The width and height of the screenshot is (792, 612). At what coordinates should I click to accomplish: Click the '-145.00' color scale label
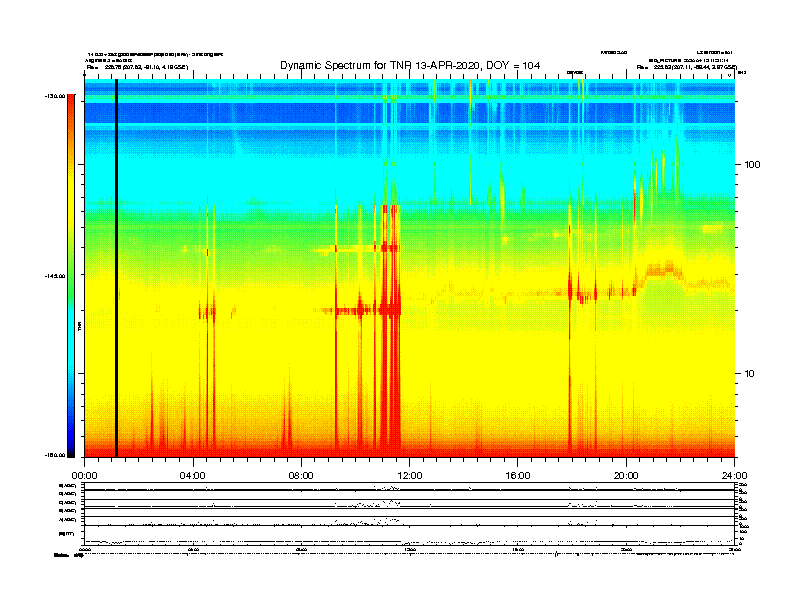click(55, 276)
